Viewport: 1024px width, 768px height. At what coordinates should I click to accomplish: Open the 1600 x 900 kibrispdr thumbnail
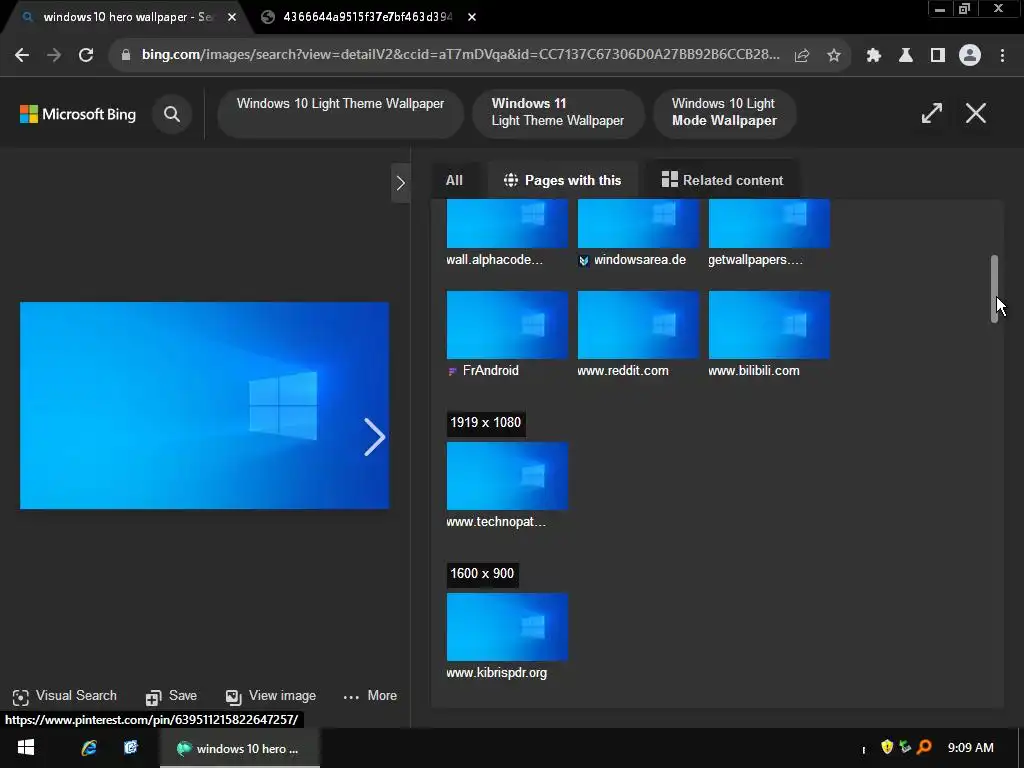pyautogui.click(x=507, y=627)
